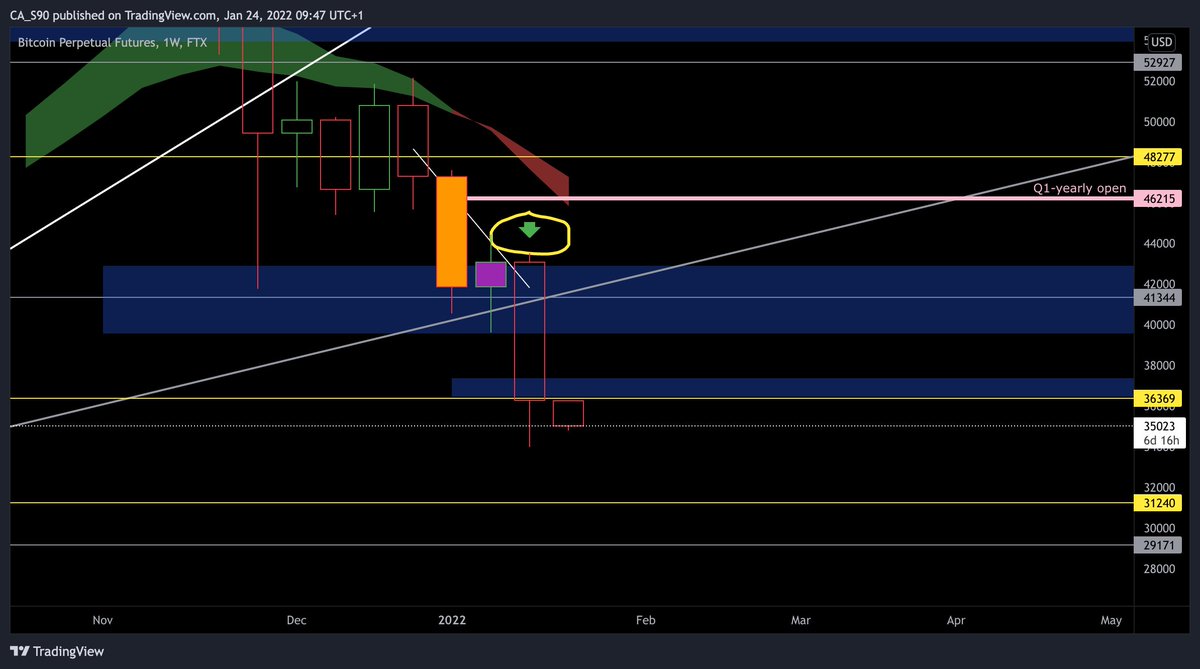This screenshot has width=1200, height=669.
Task: Click the 44000 price axis value
Action: pyautogui.click(x=1161, y=244)
